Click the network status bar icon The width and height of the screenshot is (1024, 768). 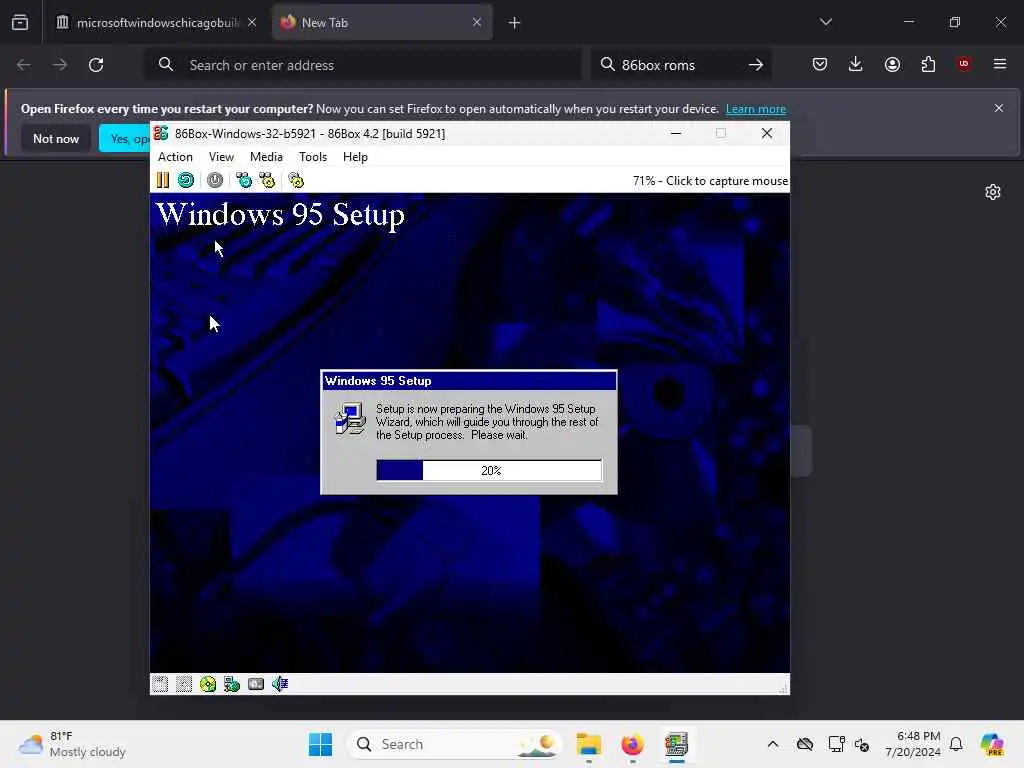(x=232, y=684)
